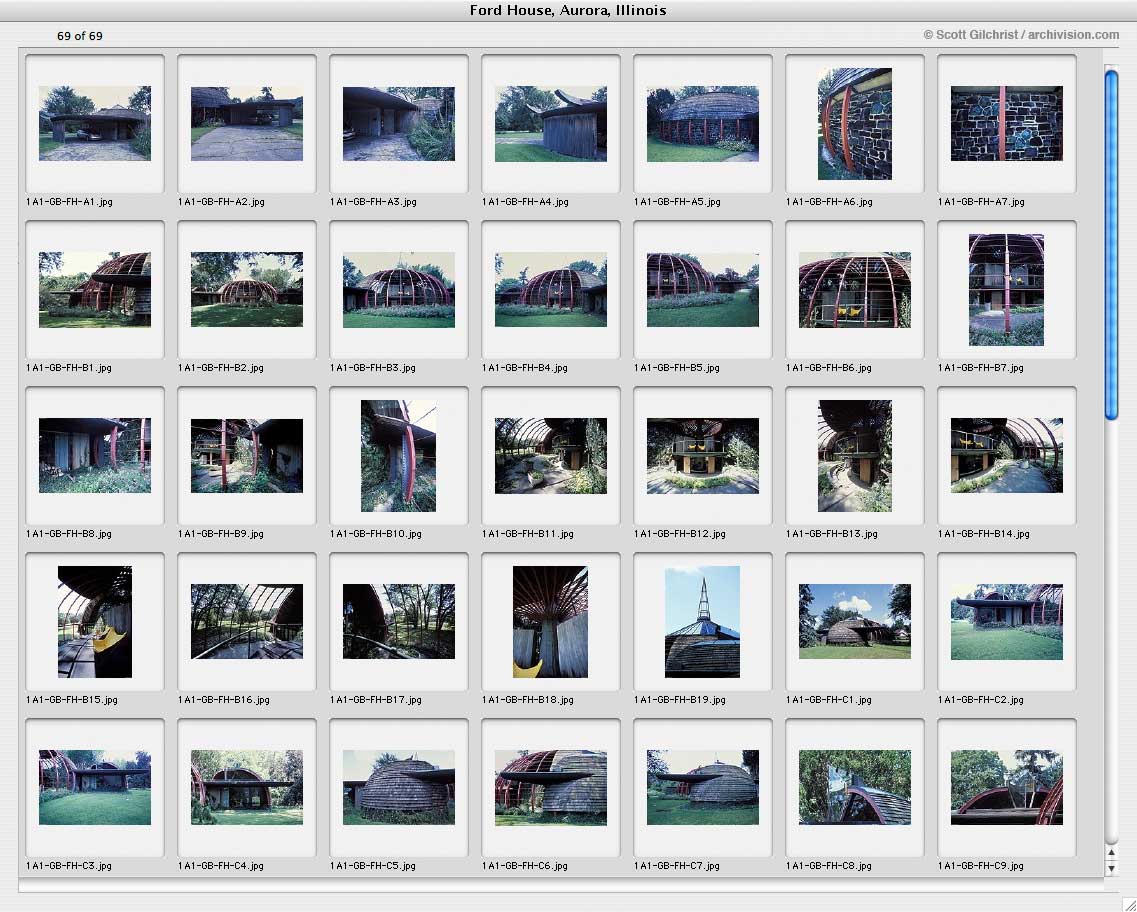Select thumbnail 1A1-GB-FH-B10.jpg

point(399,455)
